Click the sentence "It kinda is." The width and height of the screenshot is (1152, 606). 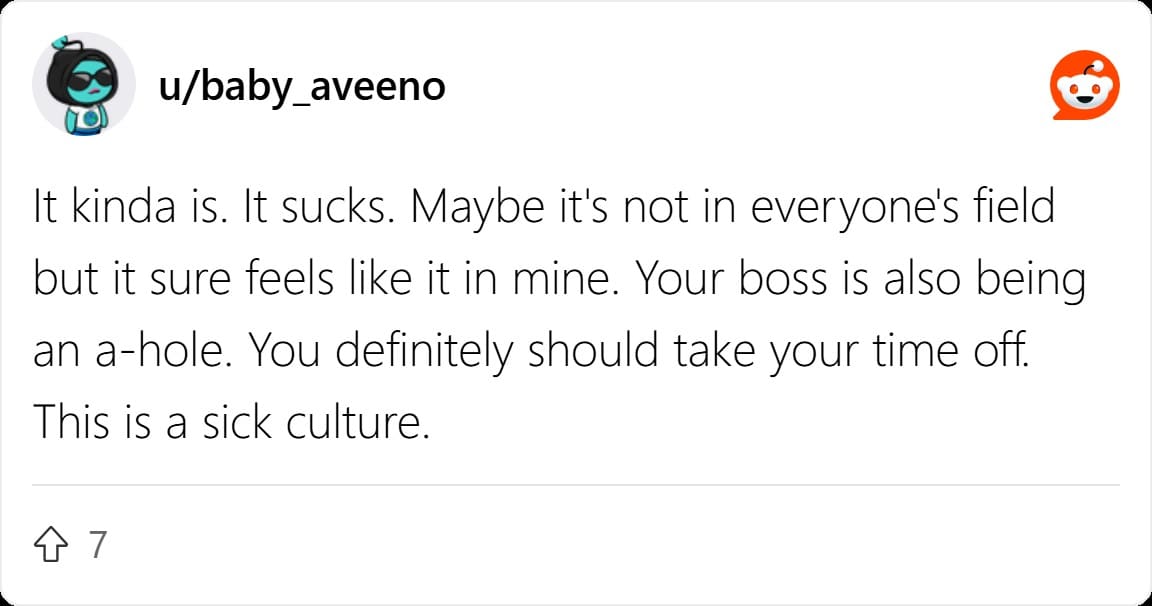129,207
